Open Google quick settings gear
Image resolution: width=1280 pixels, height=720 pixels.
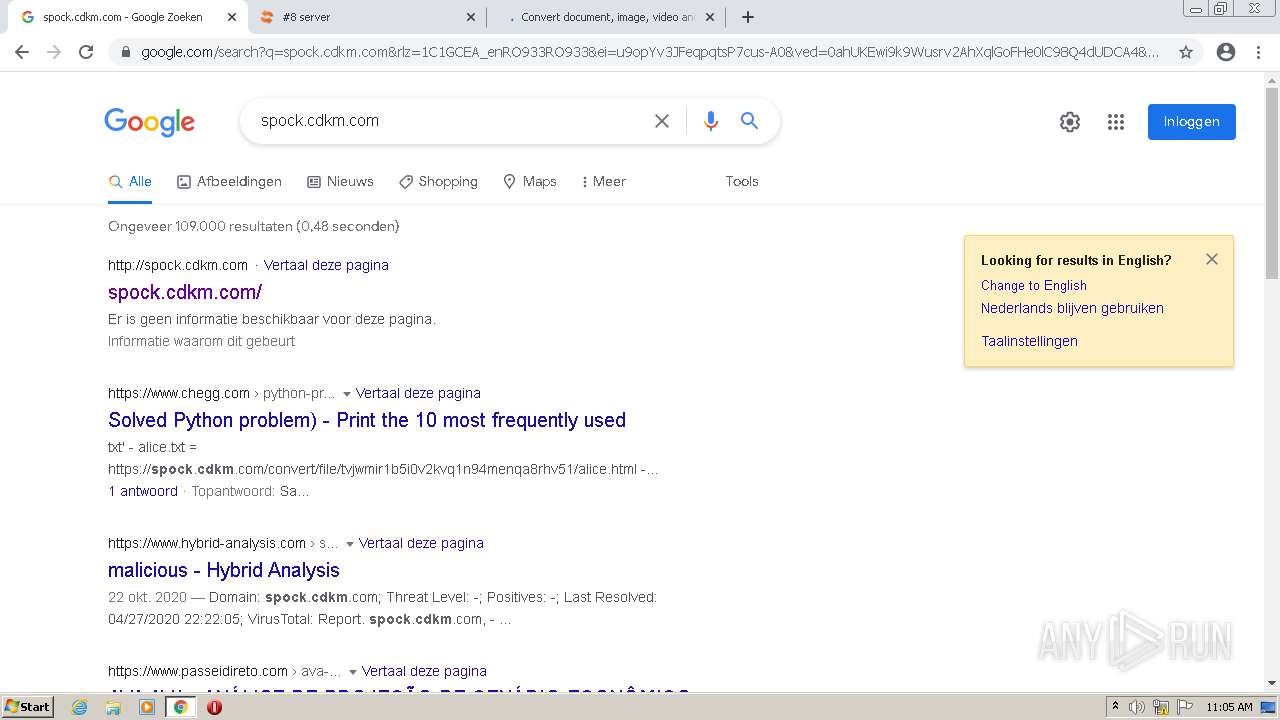[x=1070, y=122]
